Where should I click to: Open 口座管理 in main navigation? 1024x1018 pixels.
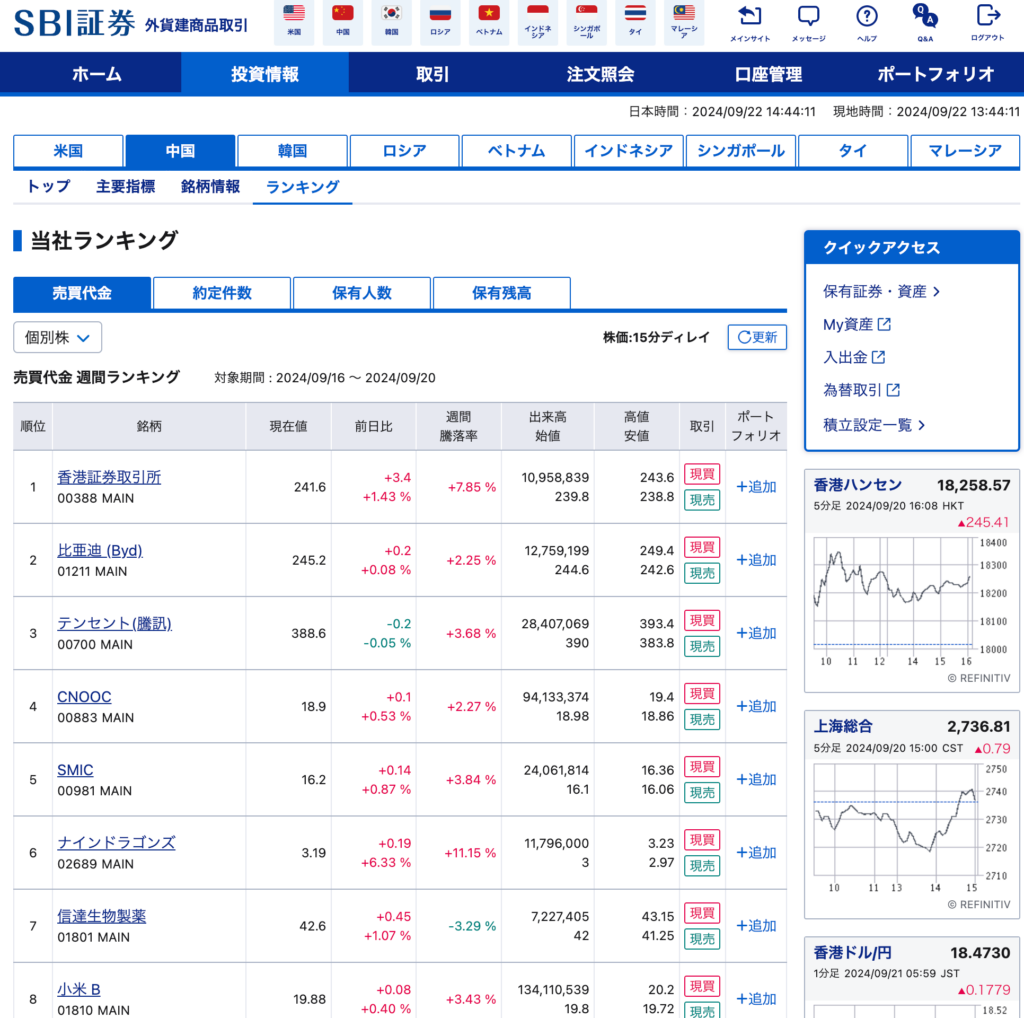tap(768, 74)
